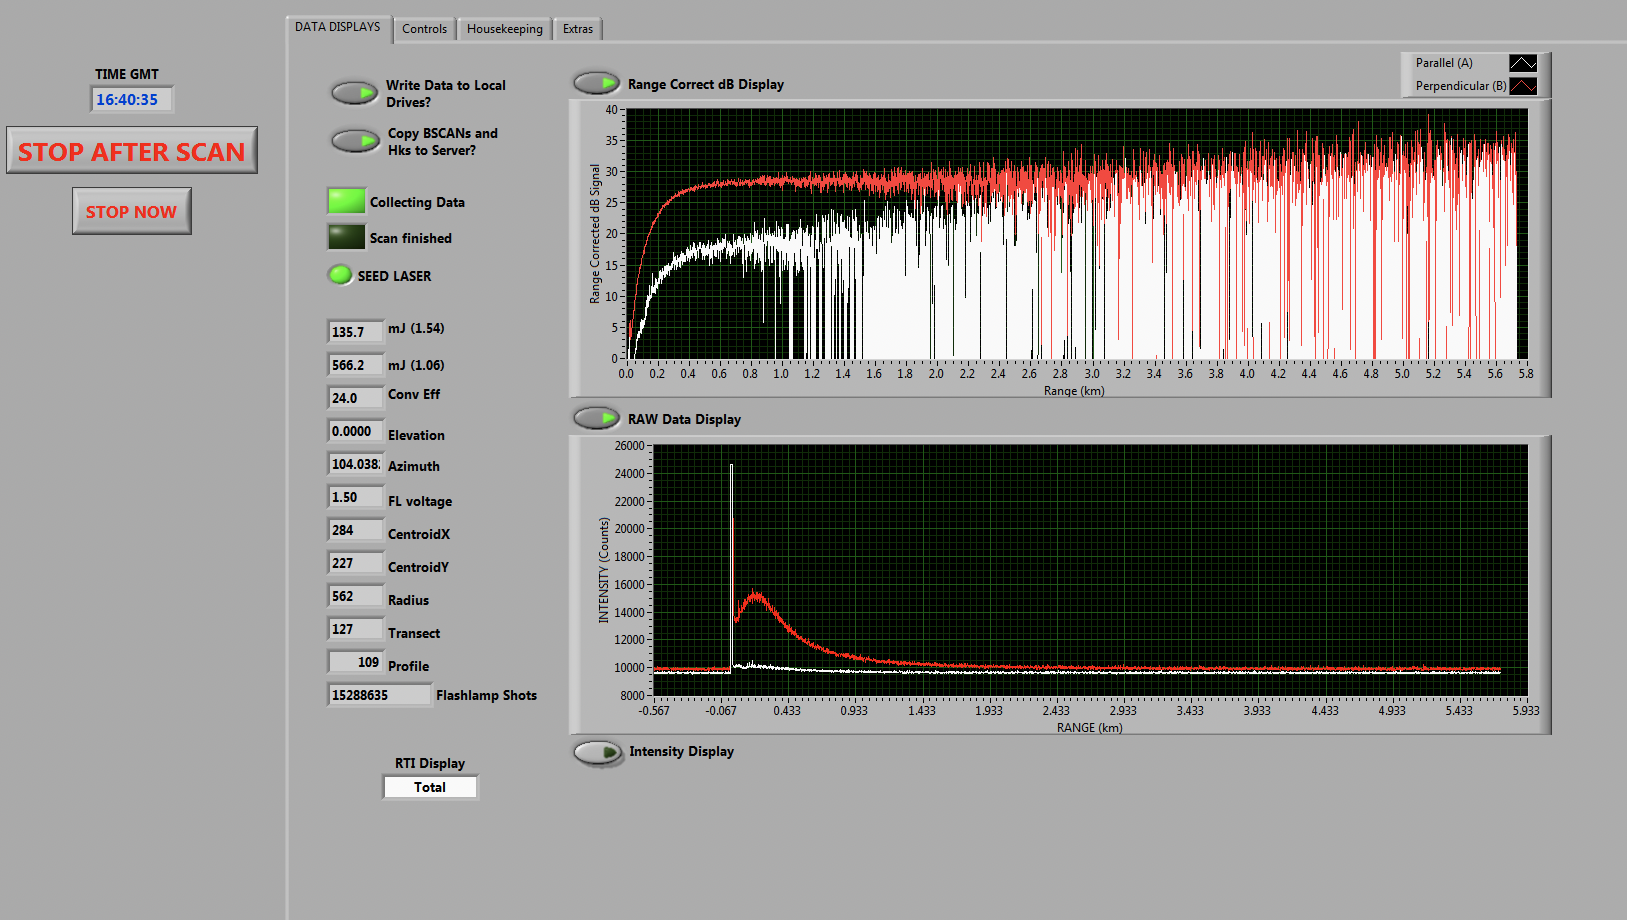Image resolution: width=1627 pixels, height=920 pixels.
Task: Toggle Copy BSCANs and Hks to Server
Action: 354,141
